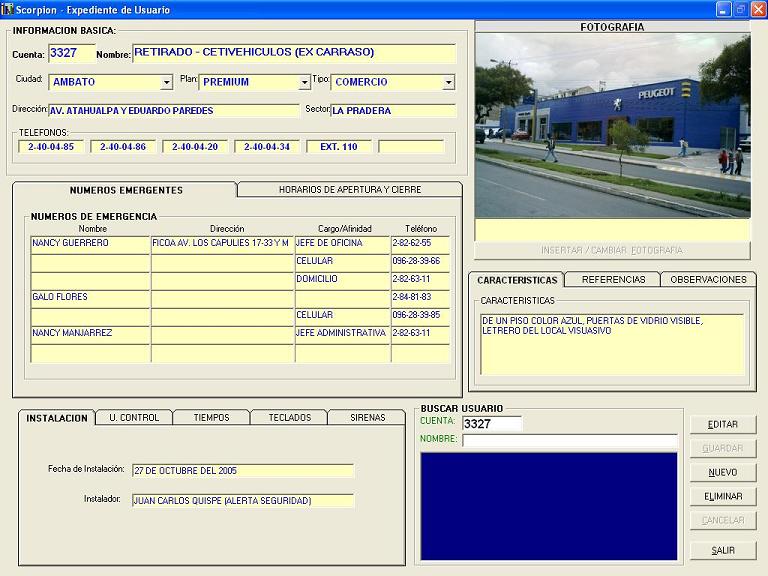Select the INSTALACION tab
The image size is (768, 576).
[x=57, y=418]
